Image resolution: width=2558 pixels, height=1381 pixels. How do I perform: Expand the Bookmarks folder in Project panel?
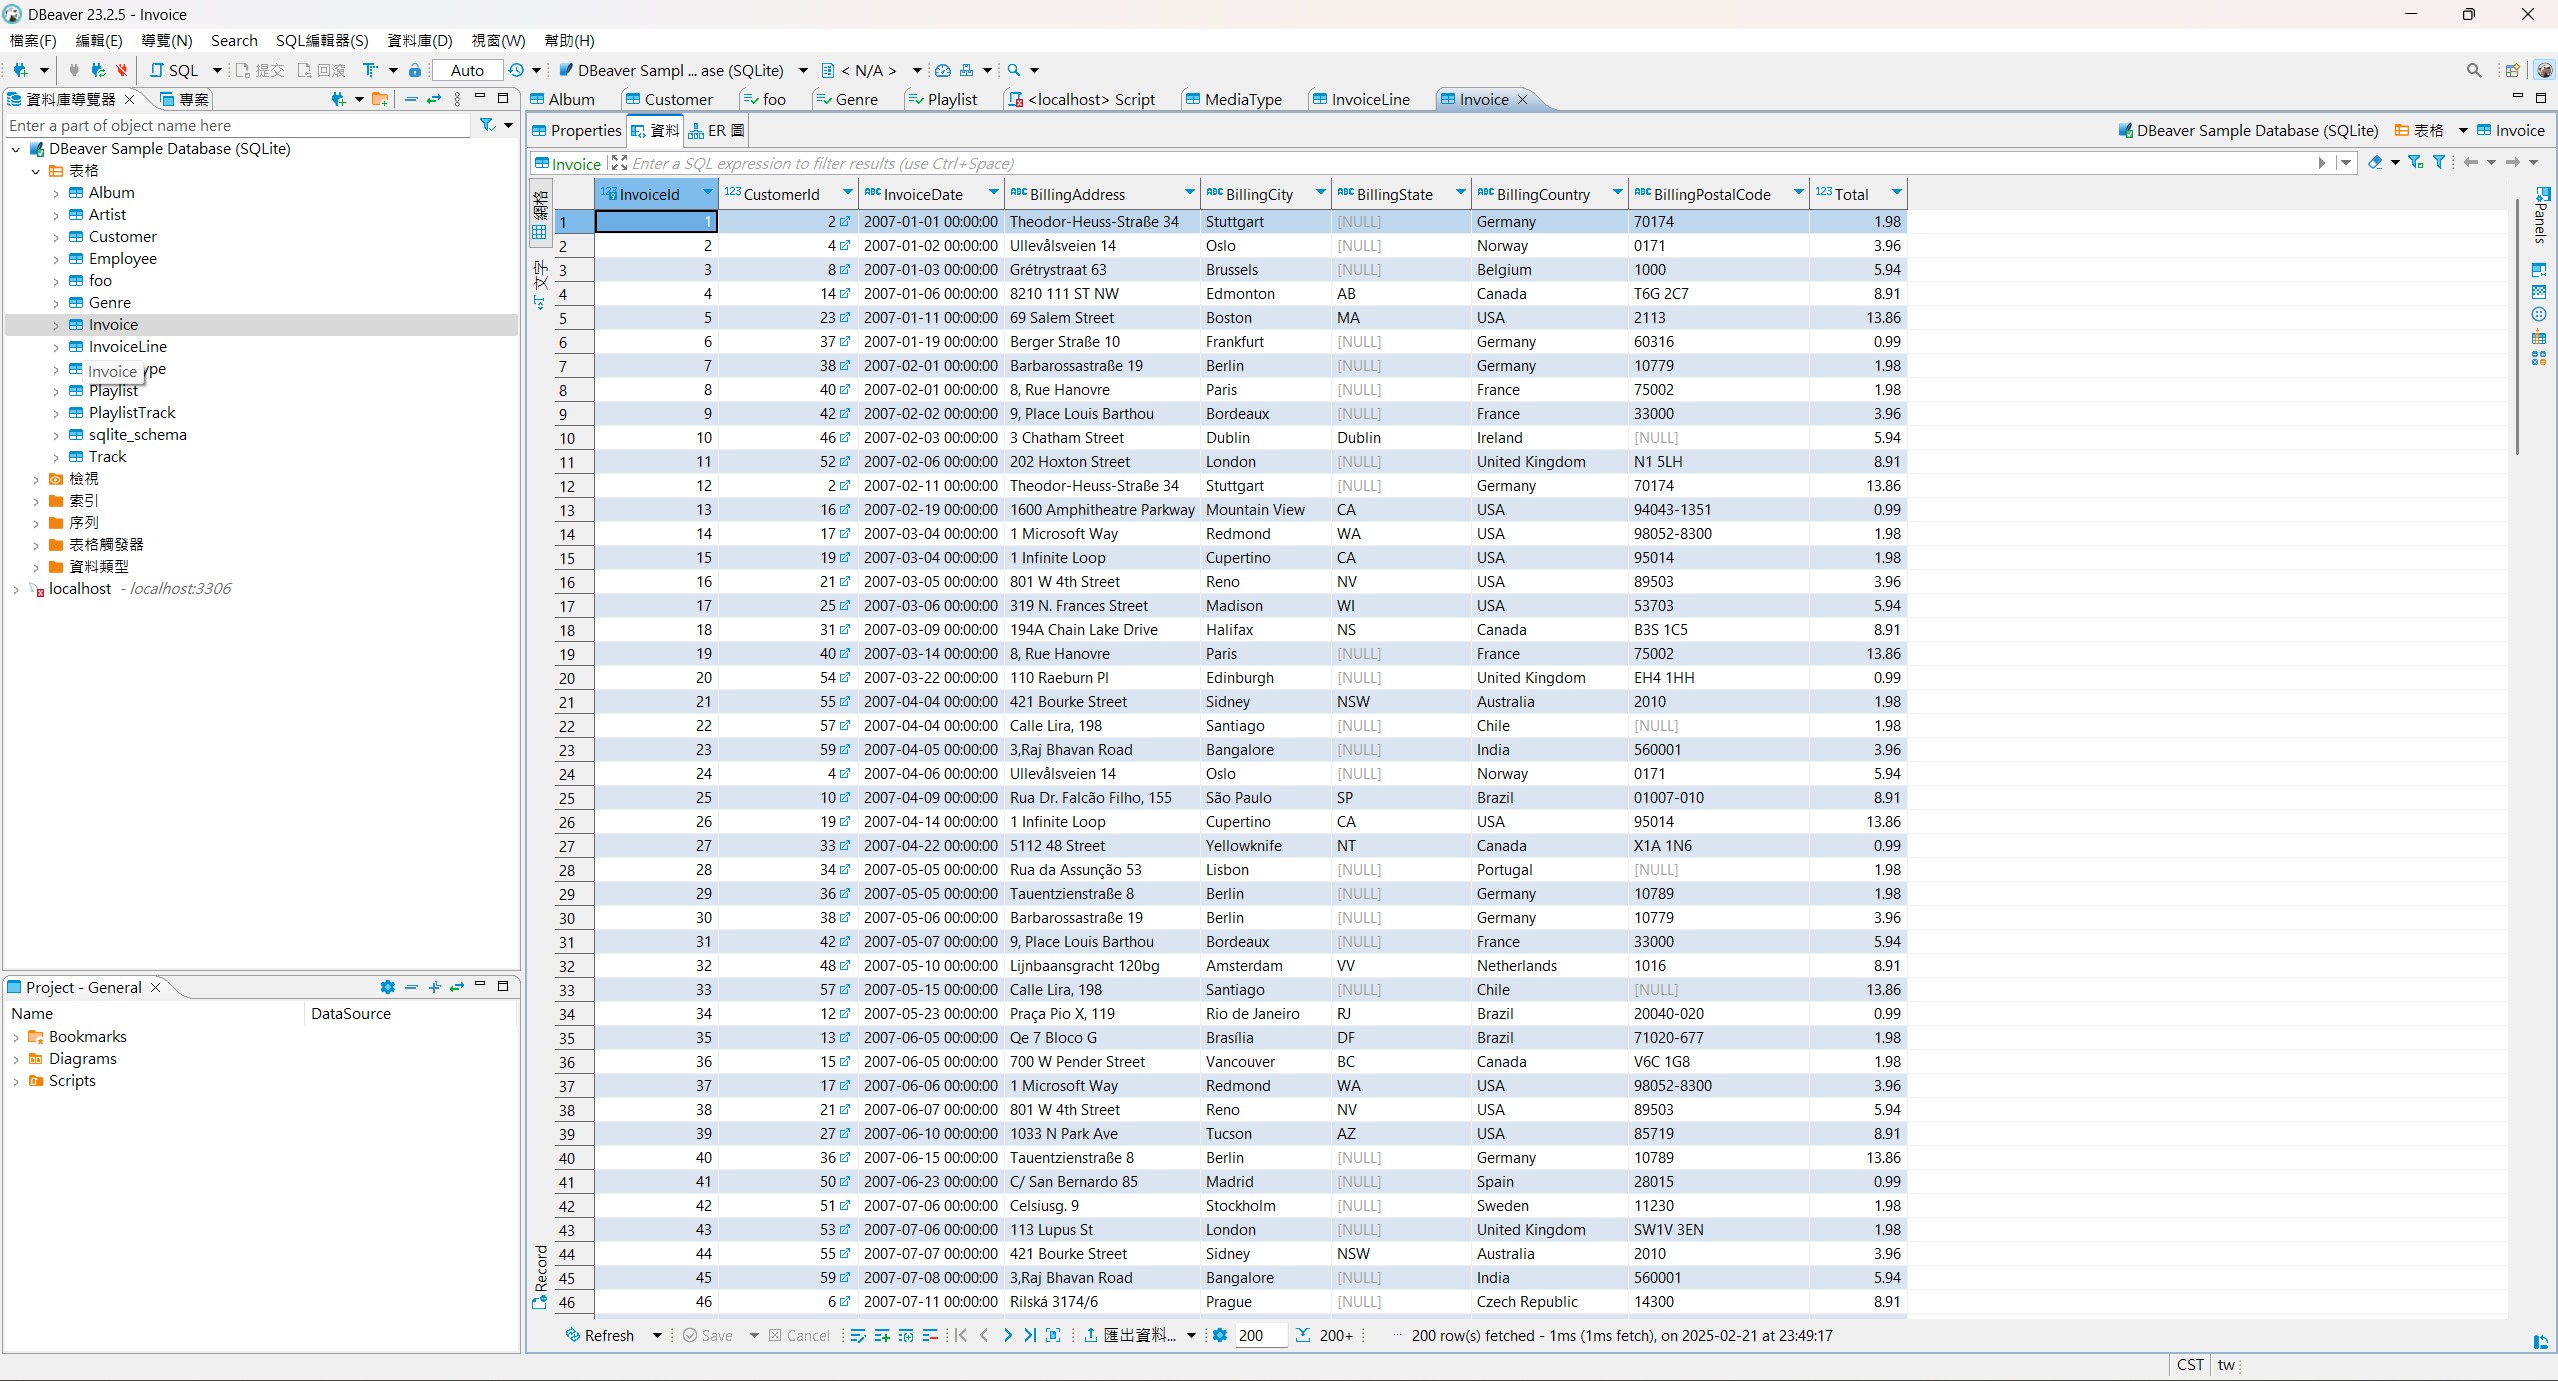(16, 1037)
